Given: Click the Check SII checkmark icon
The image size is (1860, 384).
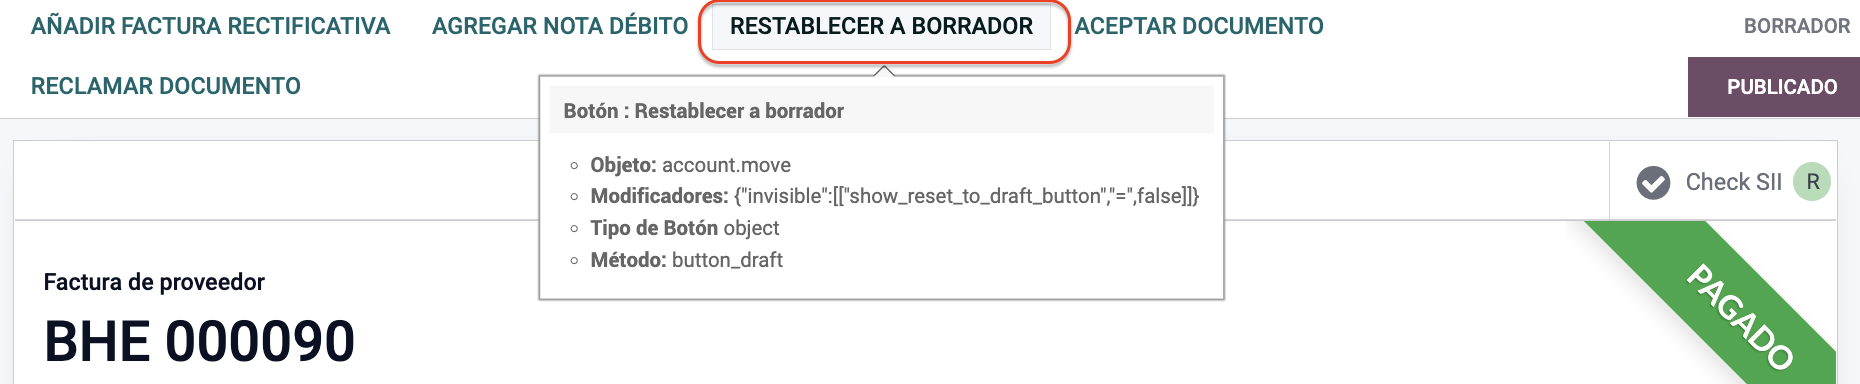Looking at the screenshot, I should tap(1653, 182).
